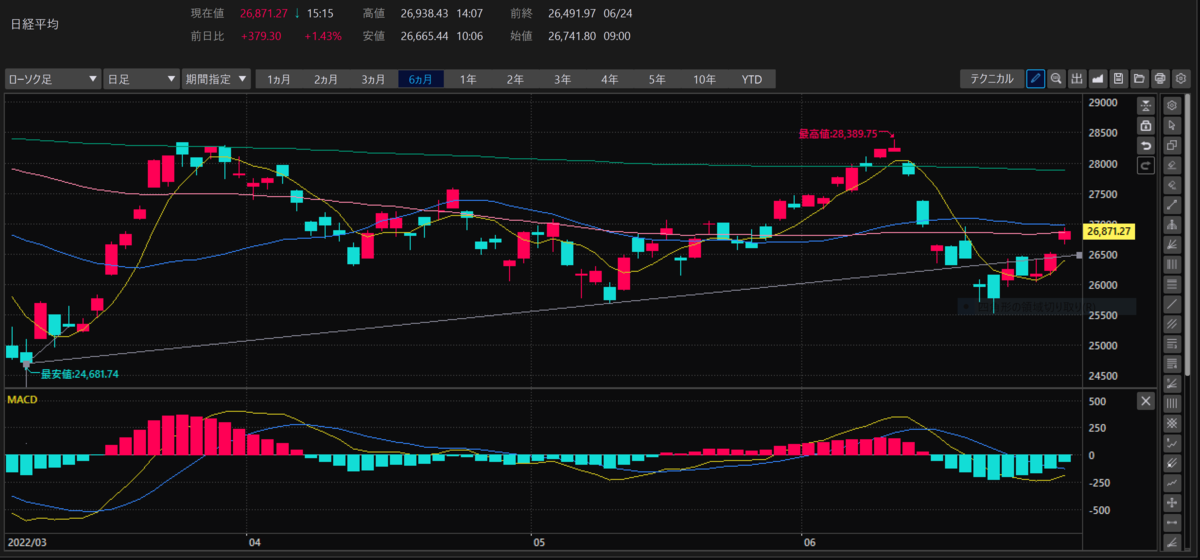Close the MACD indicator panel
The height and width of the screenshot is (560, 1200).
(1146, 401)
